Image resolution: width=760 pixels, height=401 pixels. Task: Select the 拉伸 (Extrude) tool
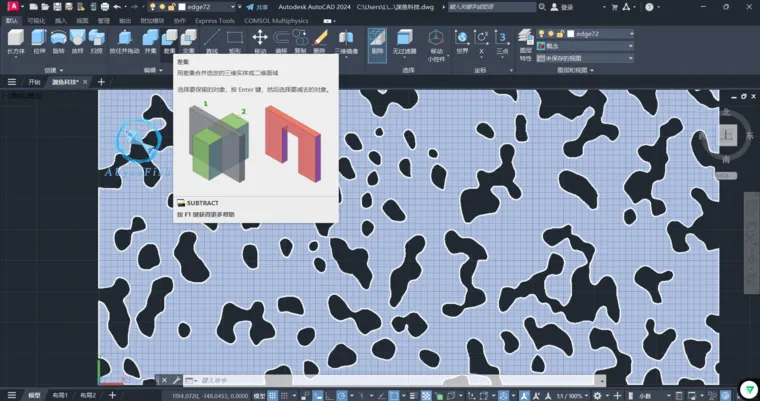pos(39,41)
